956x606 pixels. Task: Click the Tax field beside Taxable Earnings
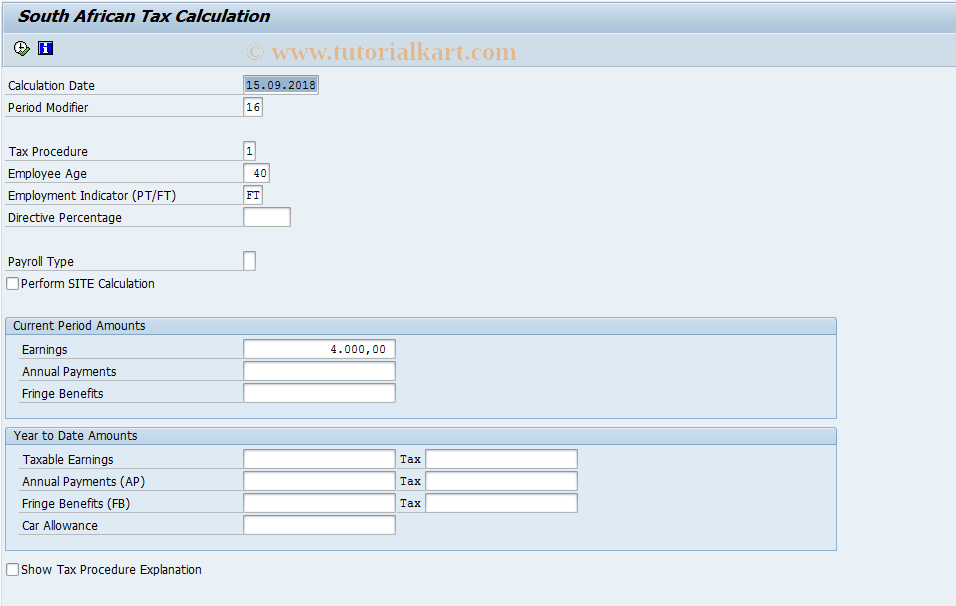pos(501,459)
